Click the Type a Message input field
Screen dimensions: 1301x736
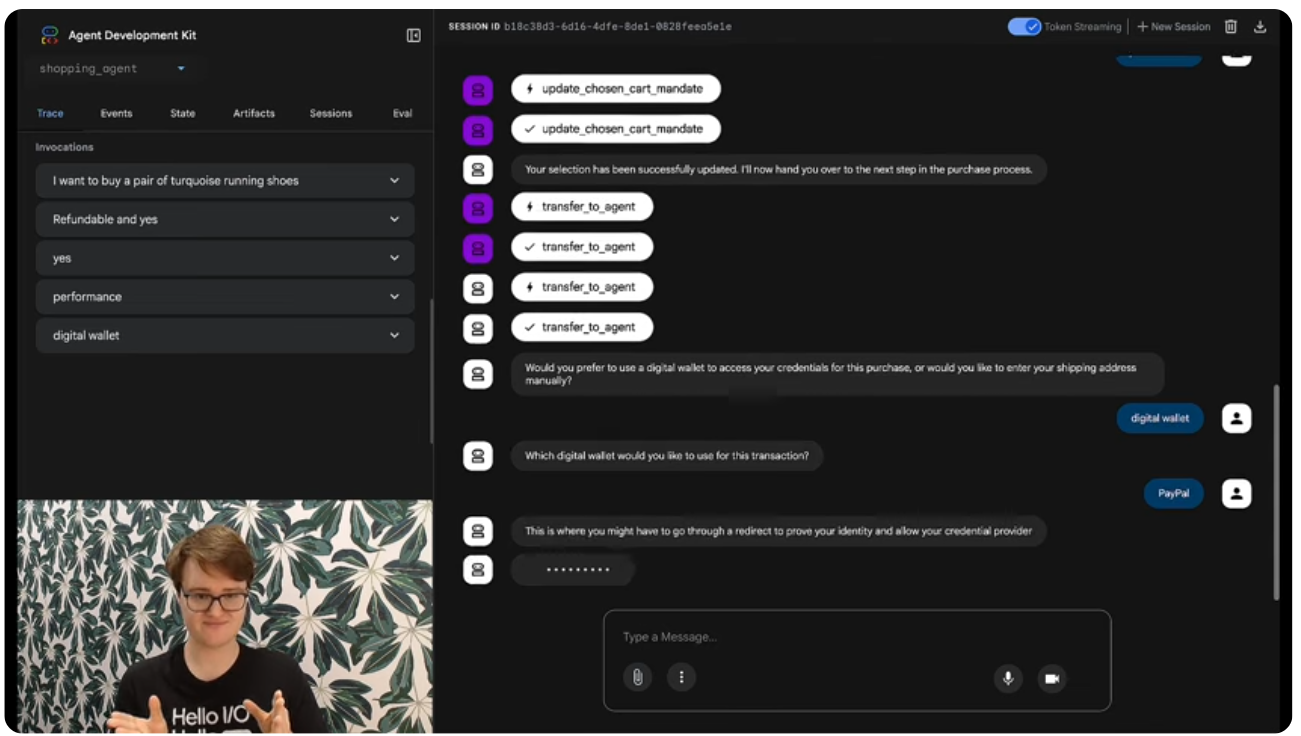[x=856, y=637]
